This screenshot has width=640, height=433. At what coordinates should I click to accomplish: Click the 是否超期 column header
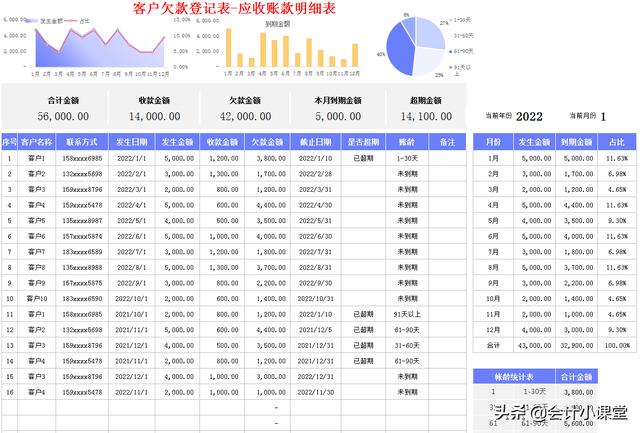click(363, 142)
